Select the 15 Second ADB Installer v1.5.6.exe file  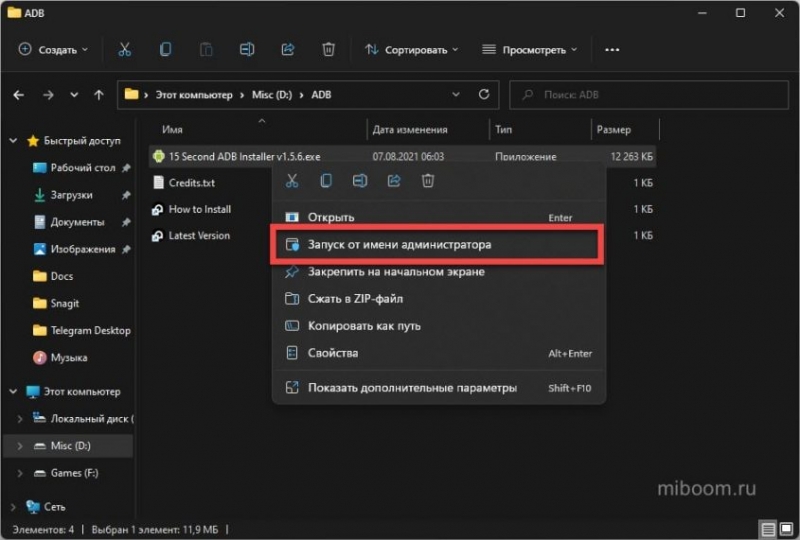click(x=402, y=156)
